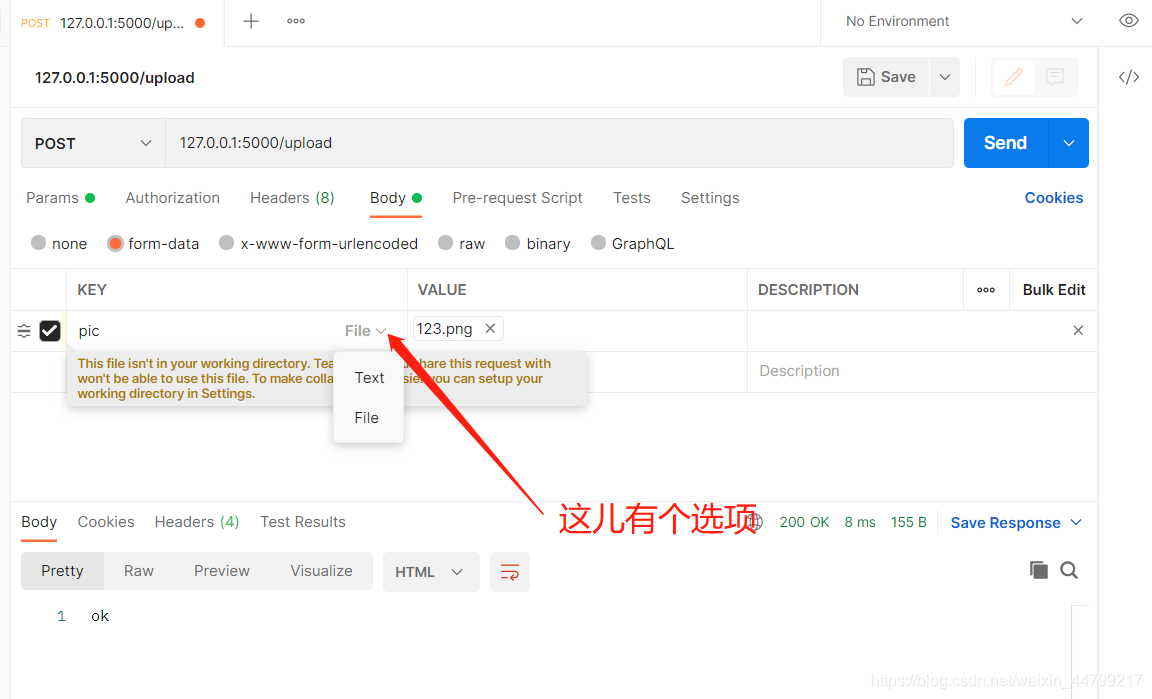
Task: Open the HTML response format dropdown
Action: [430, 571]
